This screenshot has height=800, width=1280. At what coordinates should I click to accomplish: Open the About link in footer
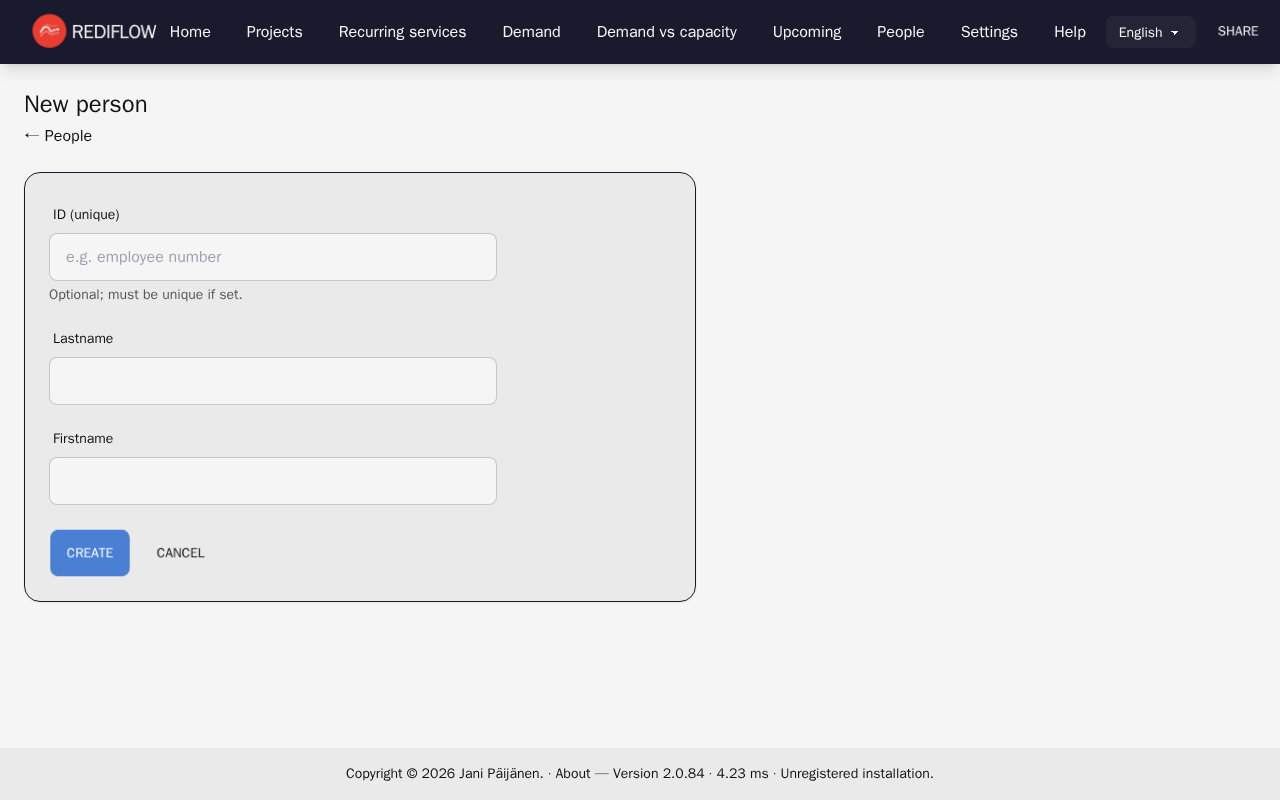coord(572,773)
